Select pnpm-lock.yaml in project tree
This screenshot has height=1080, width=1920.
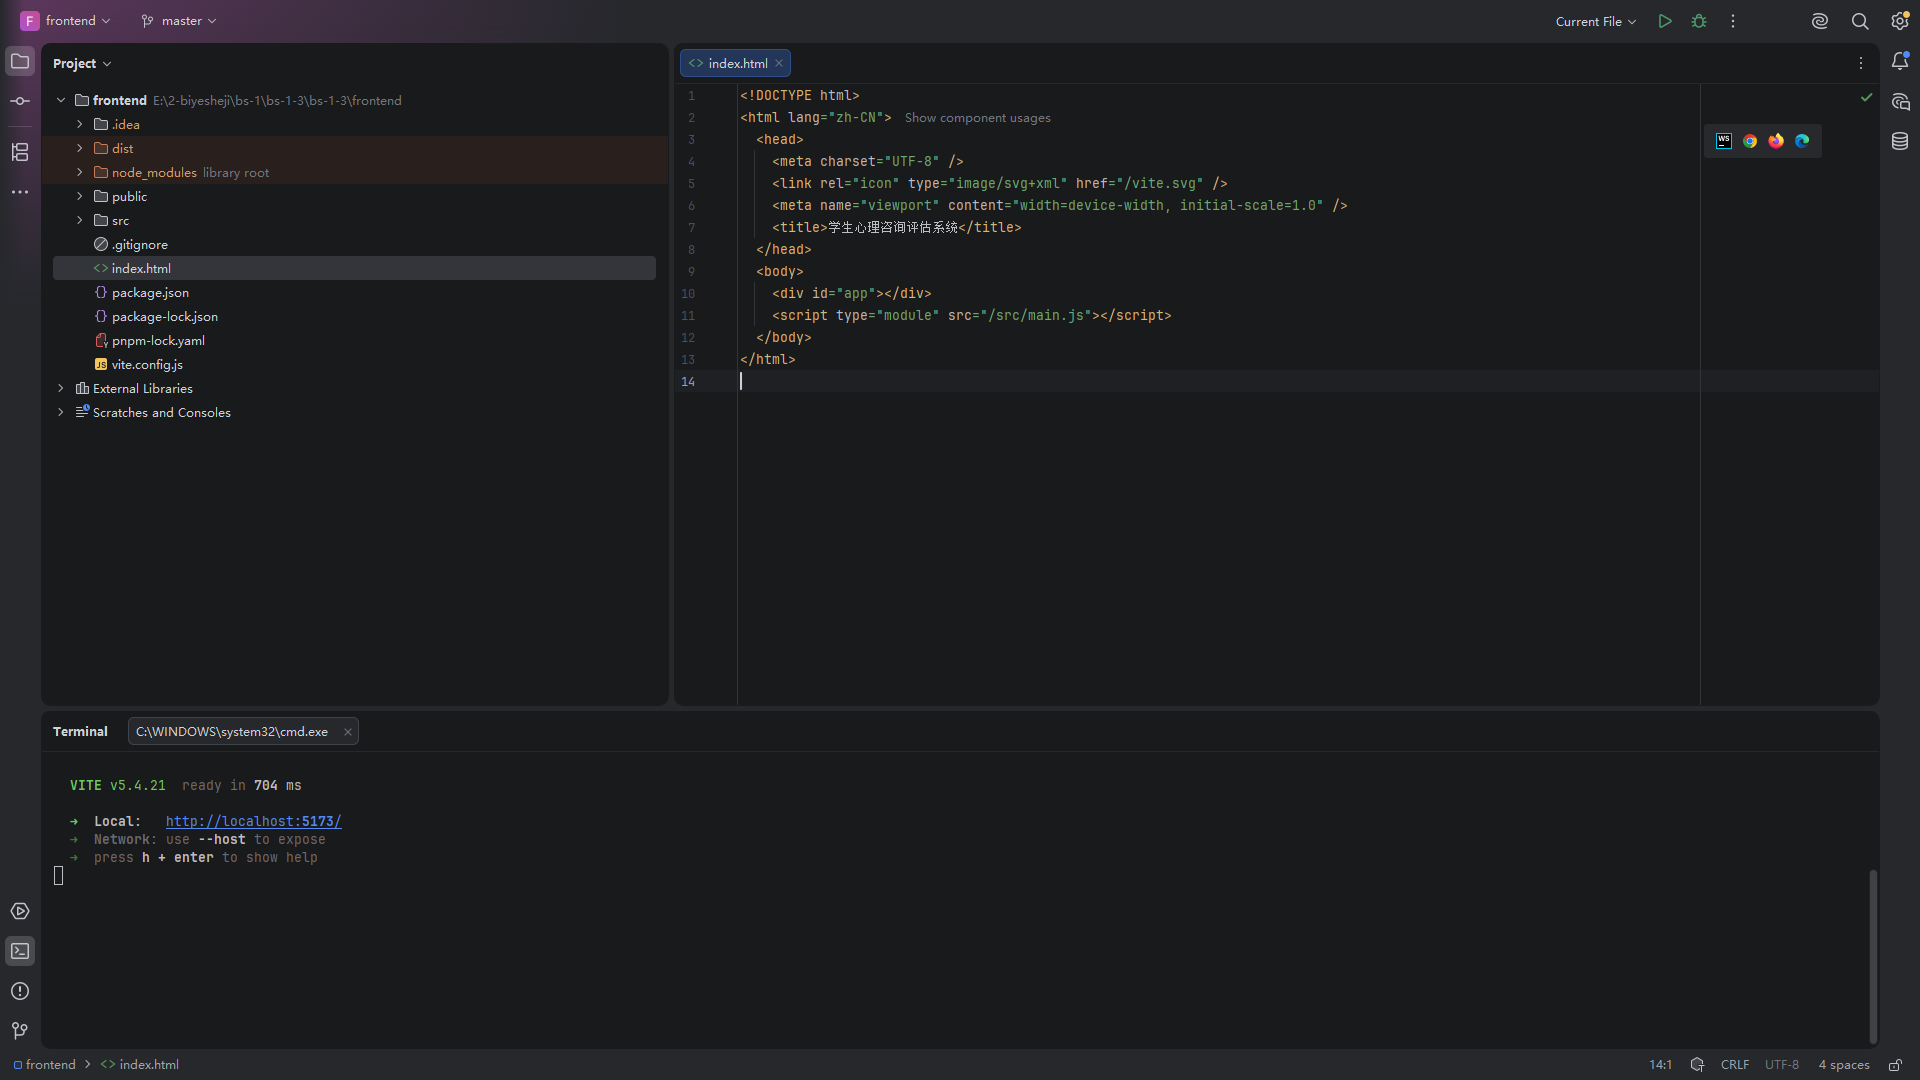click(354, 340)
